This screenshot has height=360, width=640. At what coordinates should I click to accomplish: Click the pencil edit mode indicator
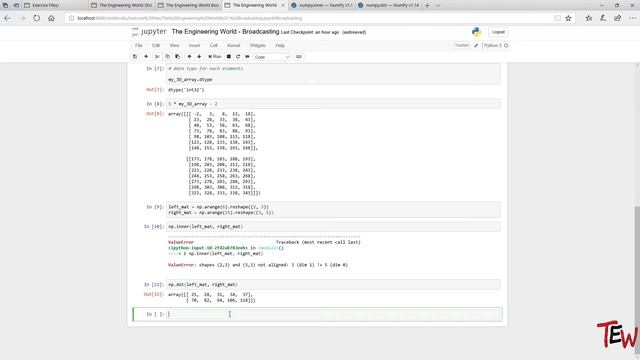(x=476, y=45)
